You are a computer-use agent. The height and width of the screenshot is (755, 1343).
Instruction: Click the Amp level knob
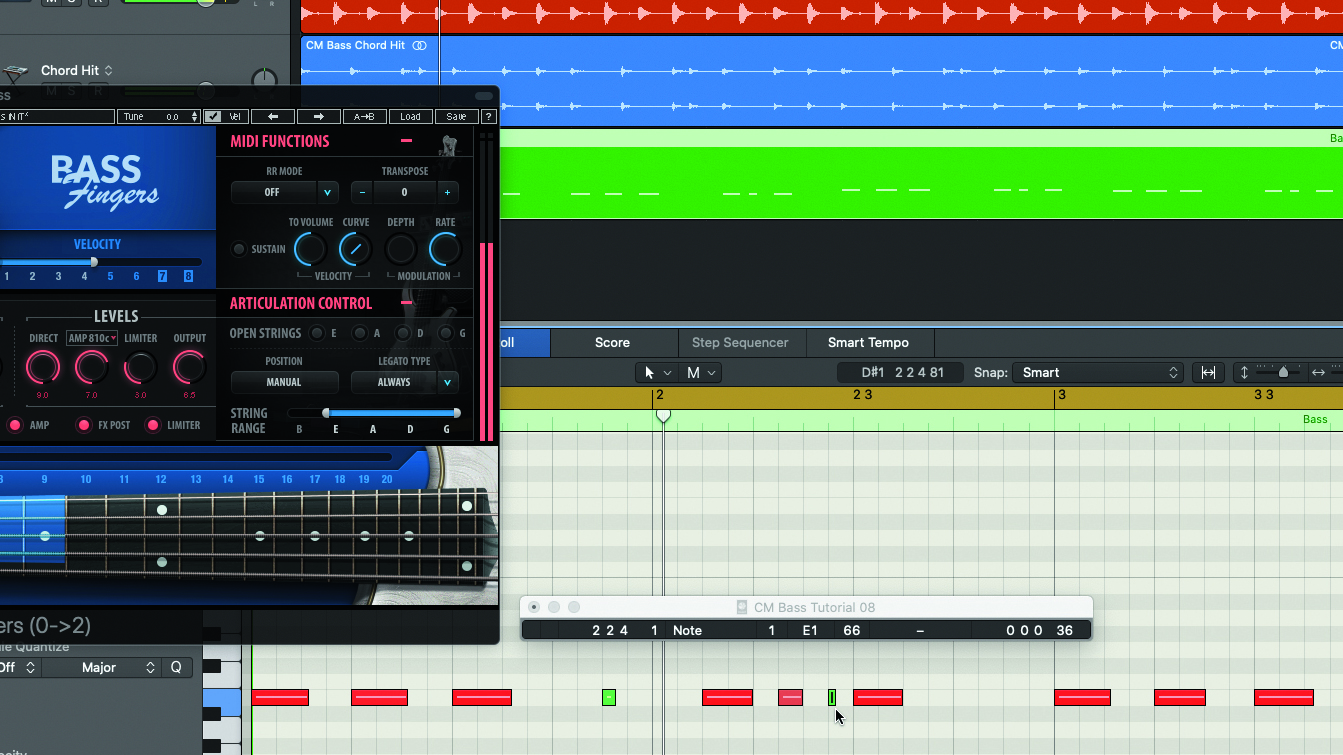tap(91, 368)
